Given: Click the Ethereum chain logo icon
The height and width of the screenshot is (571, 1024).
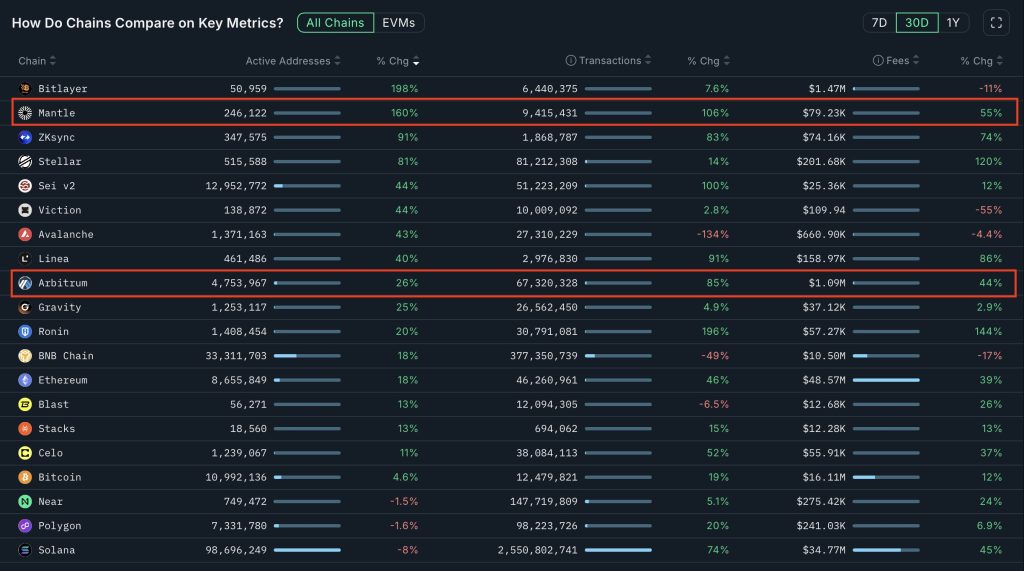Looking at the screenshot, I should click(x=25, y=380).
